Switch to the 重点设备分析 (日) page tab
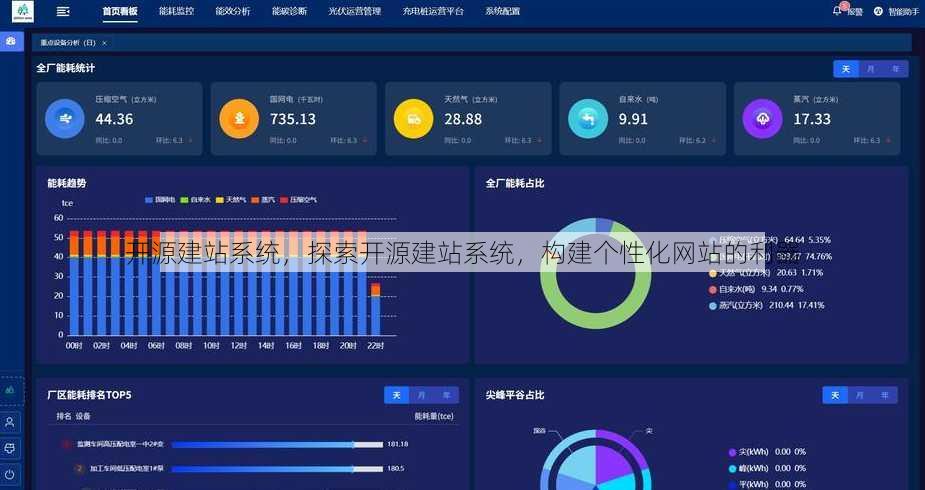This screenshot has height=490, width=925. [68, 43]
